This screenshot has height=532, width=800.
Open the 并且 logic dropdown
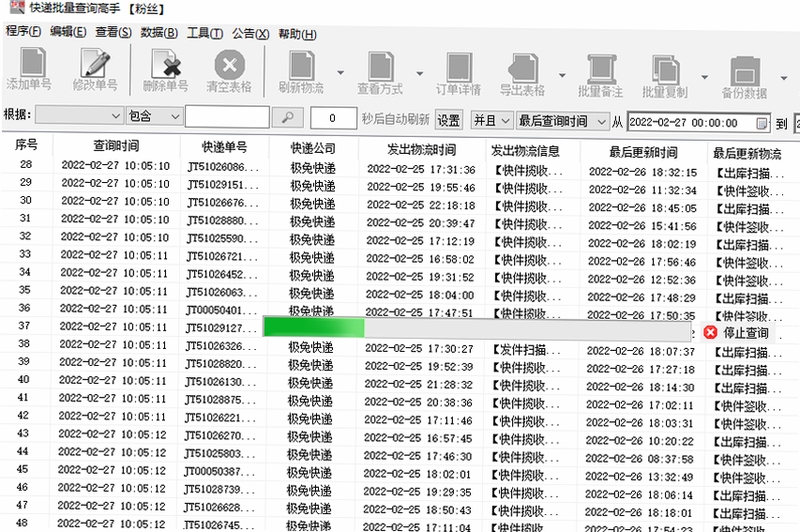[491, 120]
